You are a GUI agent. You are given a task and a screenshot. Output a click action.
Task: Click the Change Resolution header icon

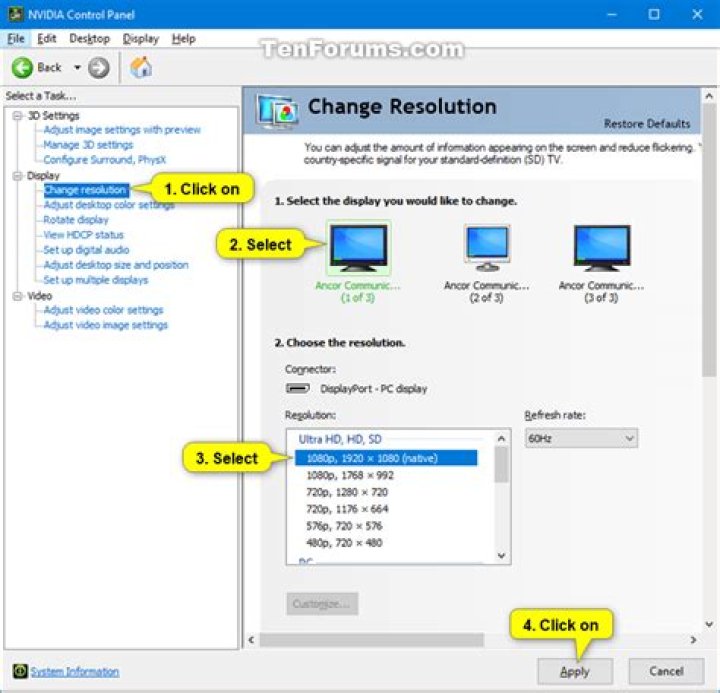coord(278,112)
